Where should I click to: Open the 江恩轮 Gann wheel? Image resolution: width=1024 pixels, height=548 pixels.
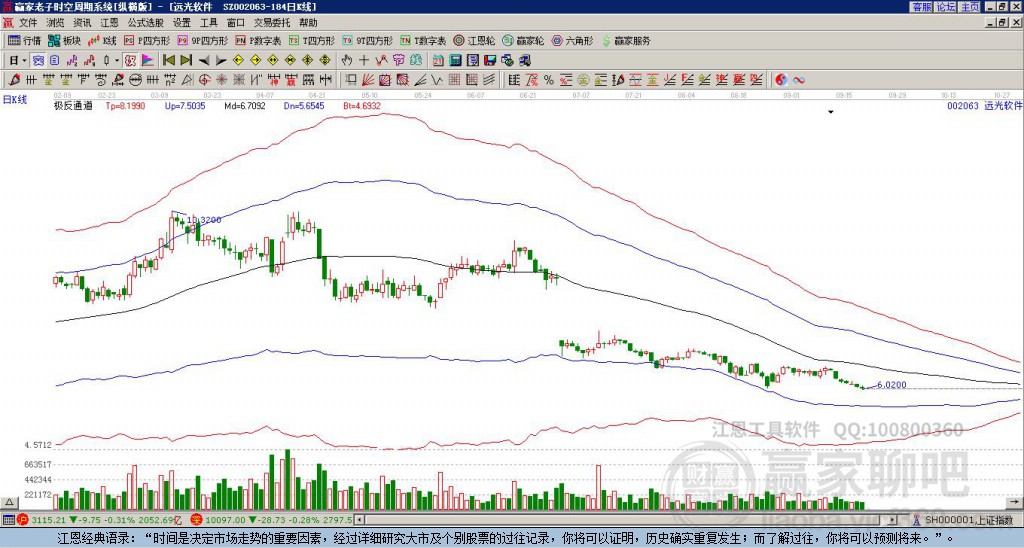click(x=474, y=40)
